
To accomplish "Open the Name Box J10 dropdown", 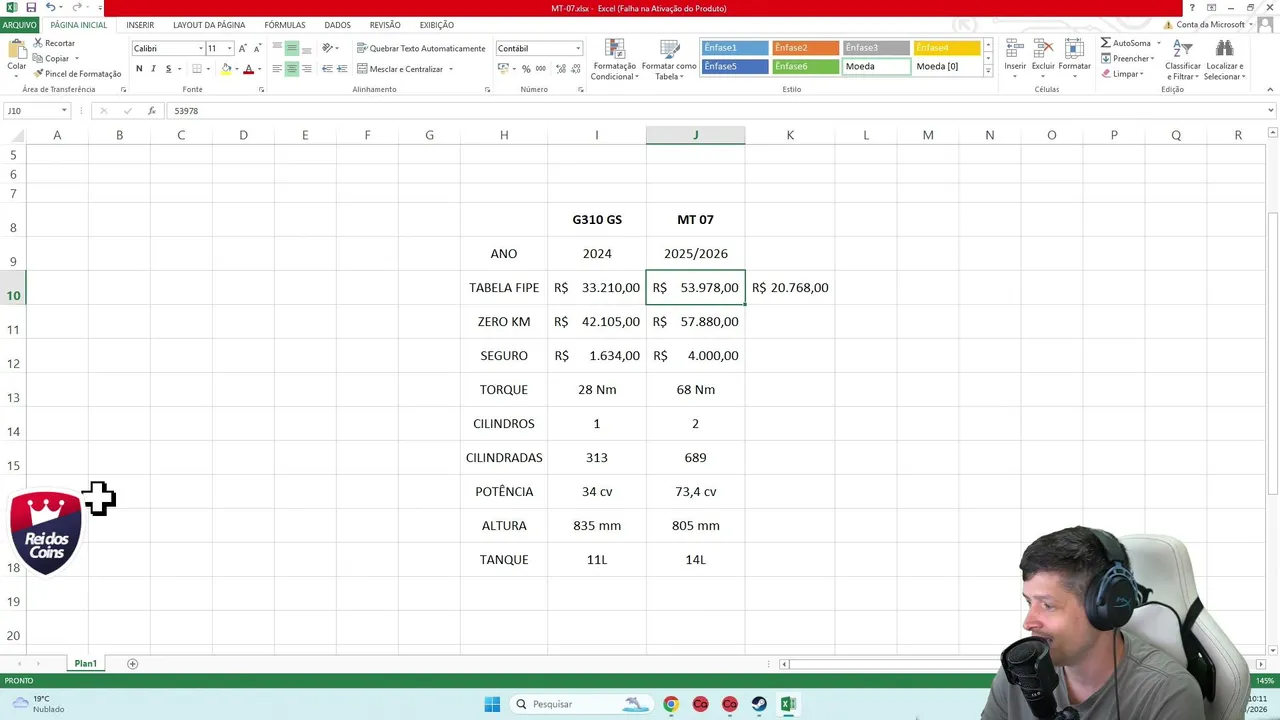I will coord(64,111).
